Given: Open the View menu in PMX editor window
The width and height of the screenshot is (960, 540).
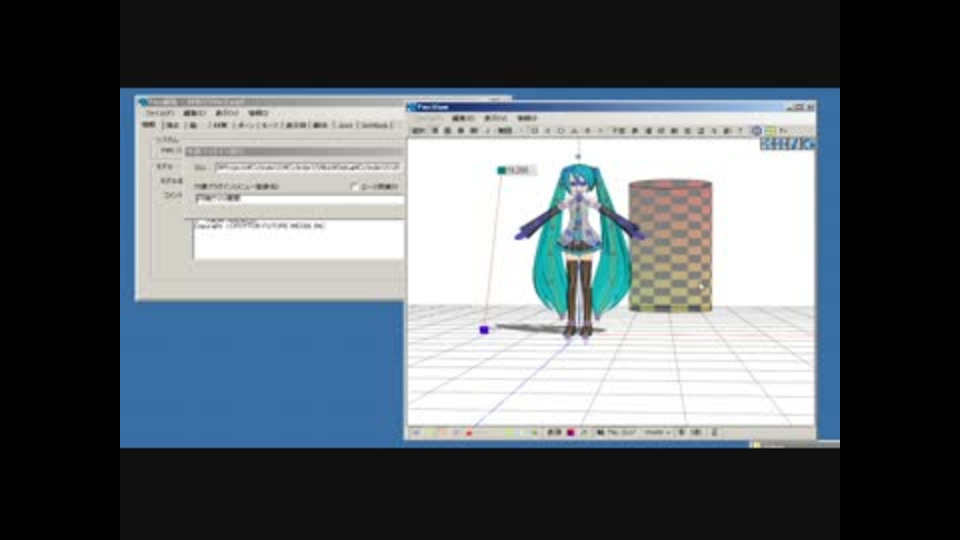Looking at the screenshot, I should pos(227,113).
